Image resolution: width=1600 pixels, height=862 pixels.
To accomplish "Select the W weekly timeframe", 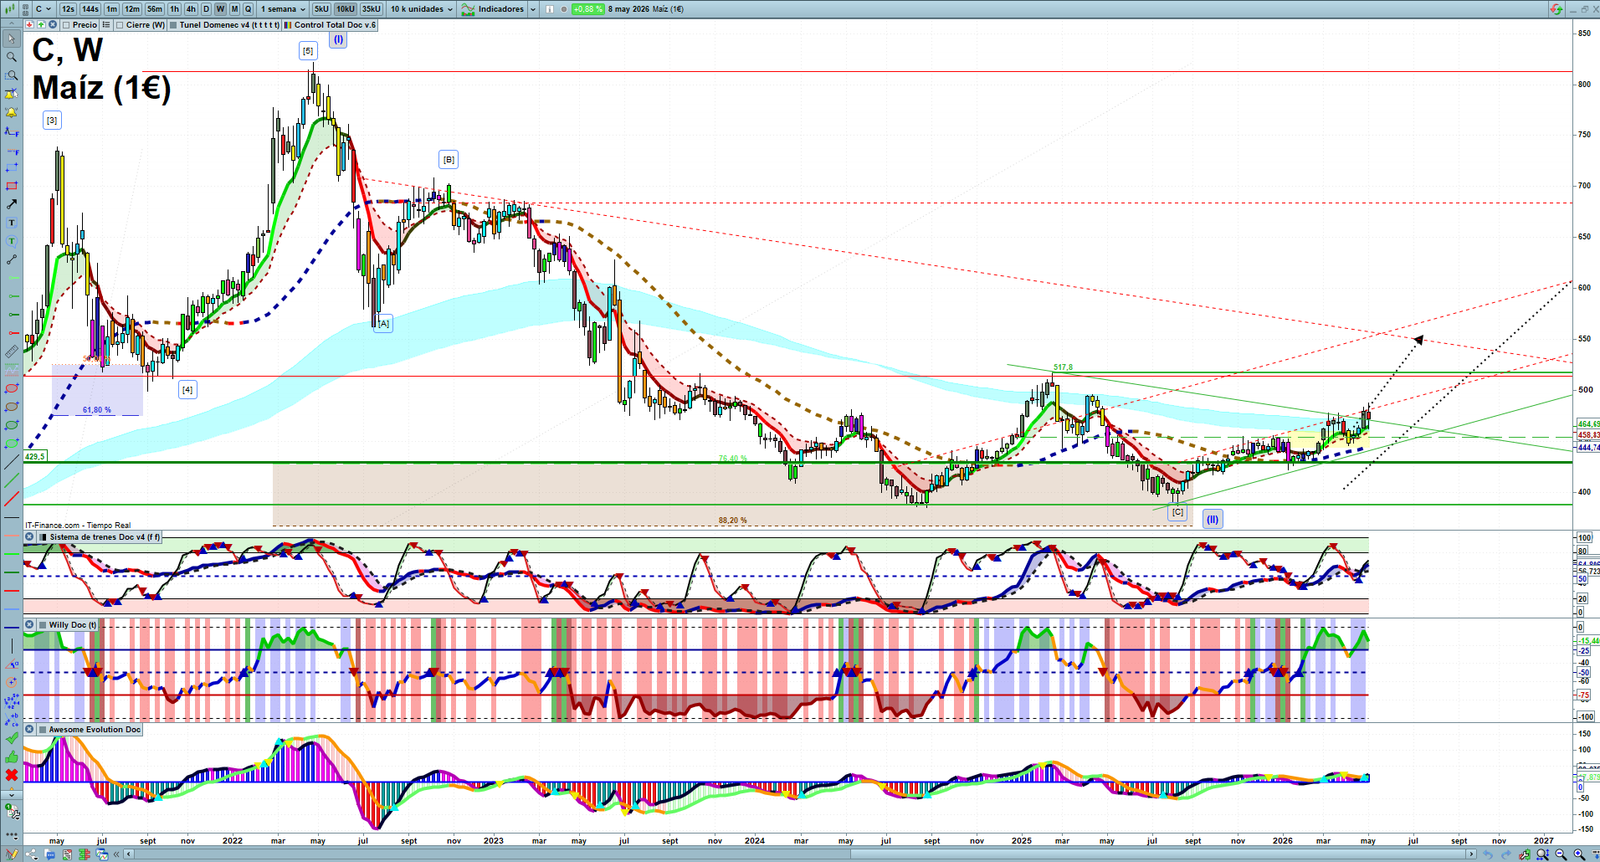I will tap(220, 9).
